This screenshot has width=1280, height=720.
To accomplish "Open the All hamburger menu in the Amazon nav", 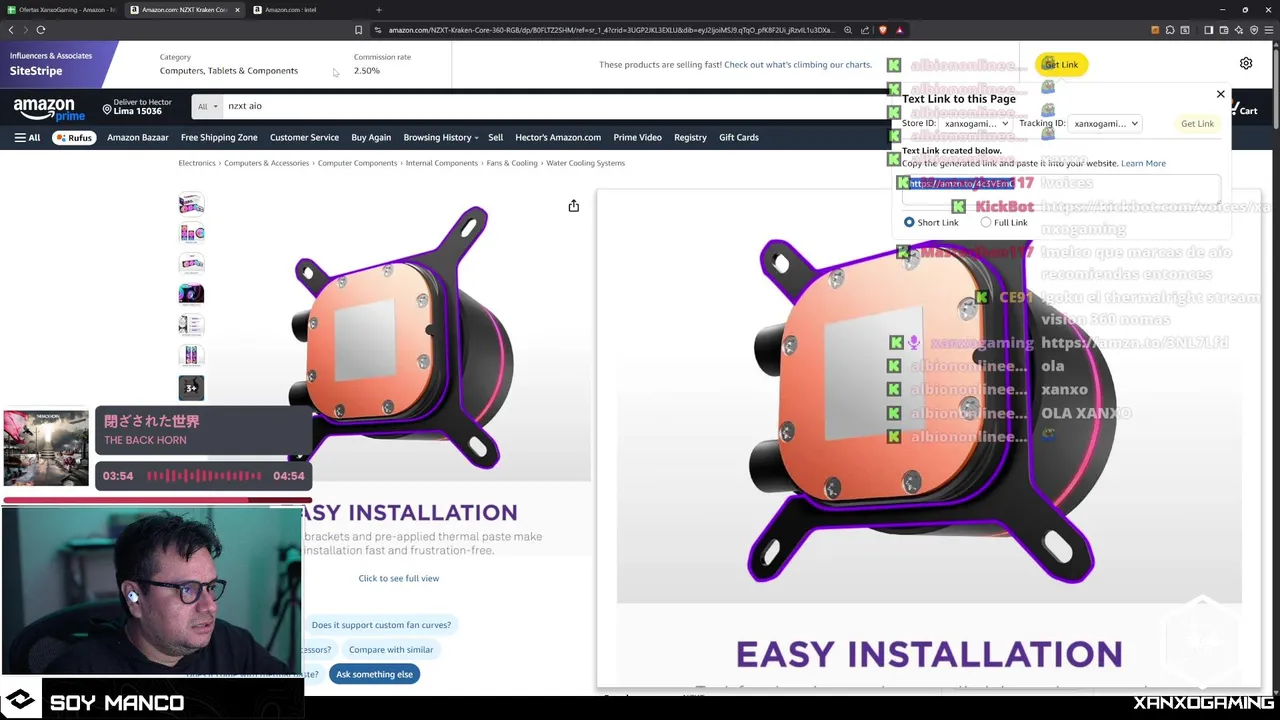I will 27,137.
